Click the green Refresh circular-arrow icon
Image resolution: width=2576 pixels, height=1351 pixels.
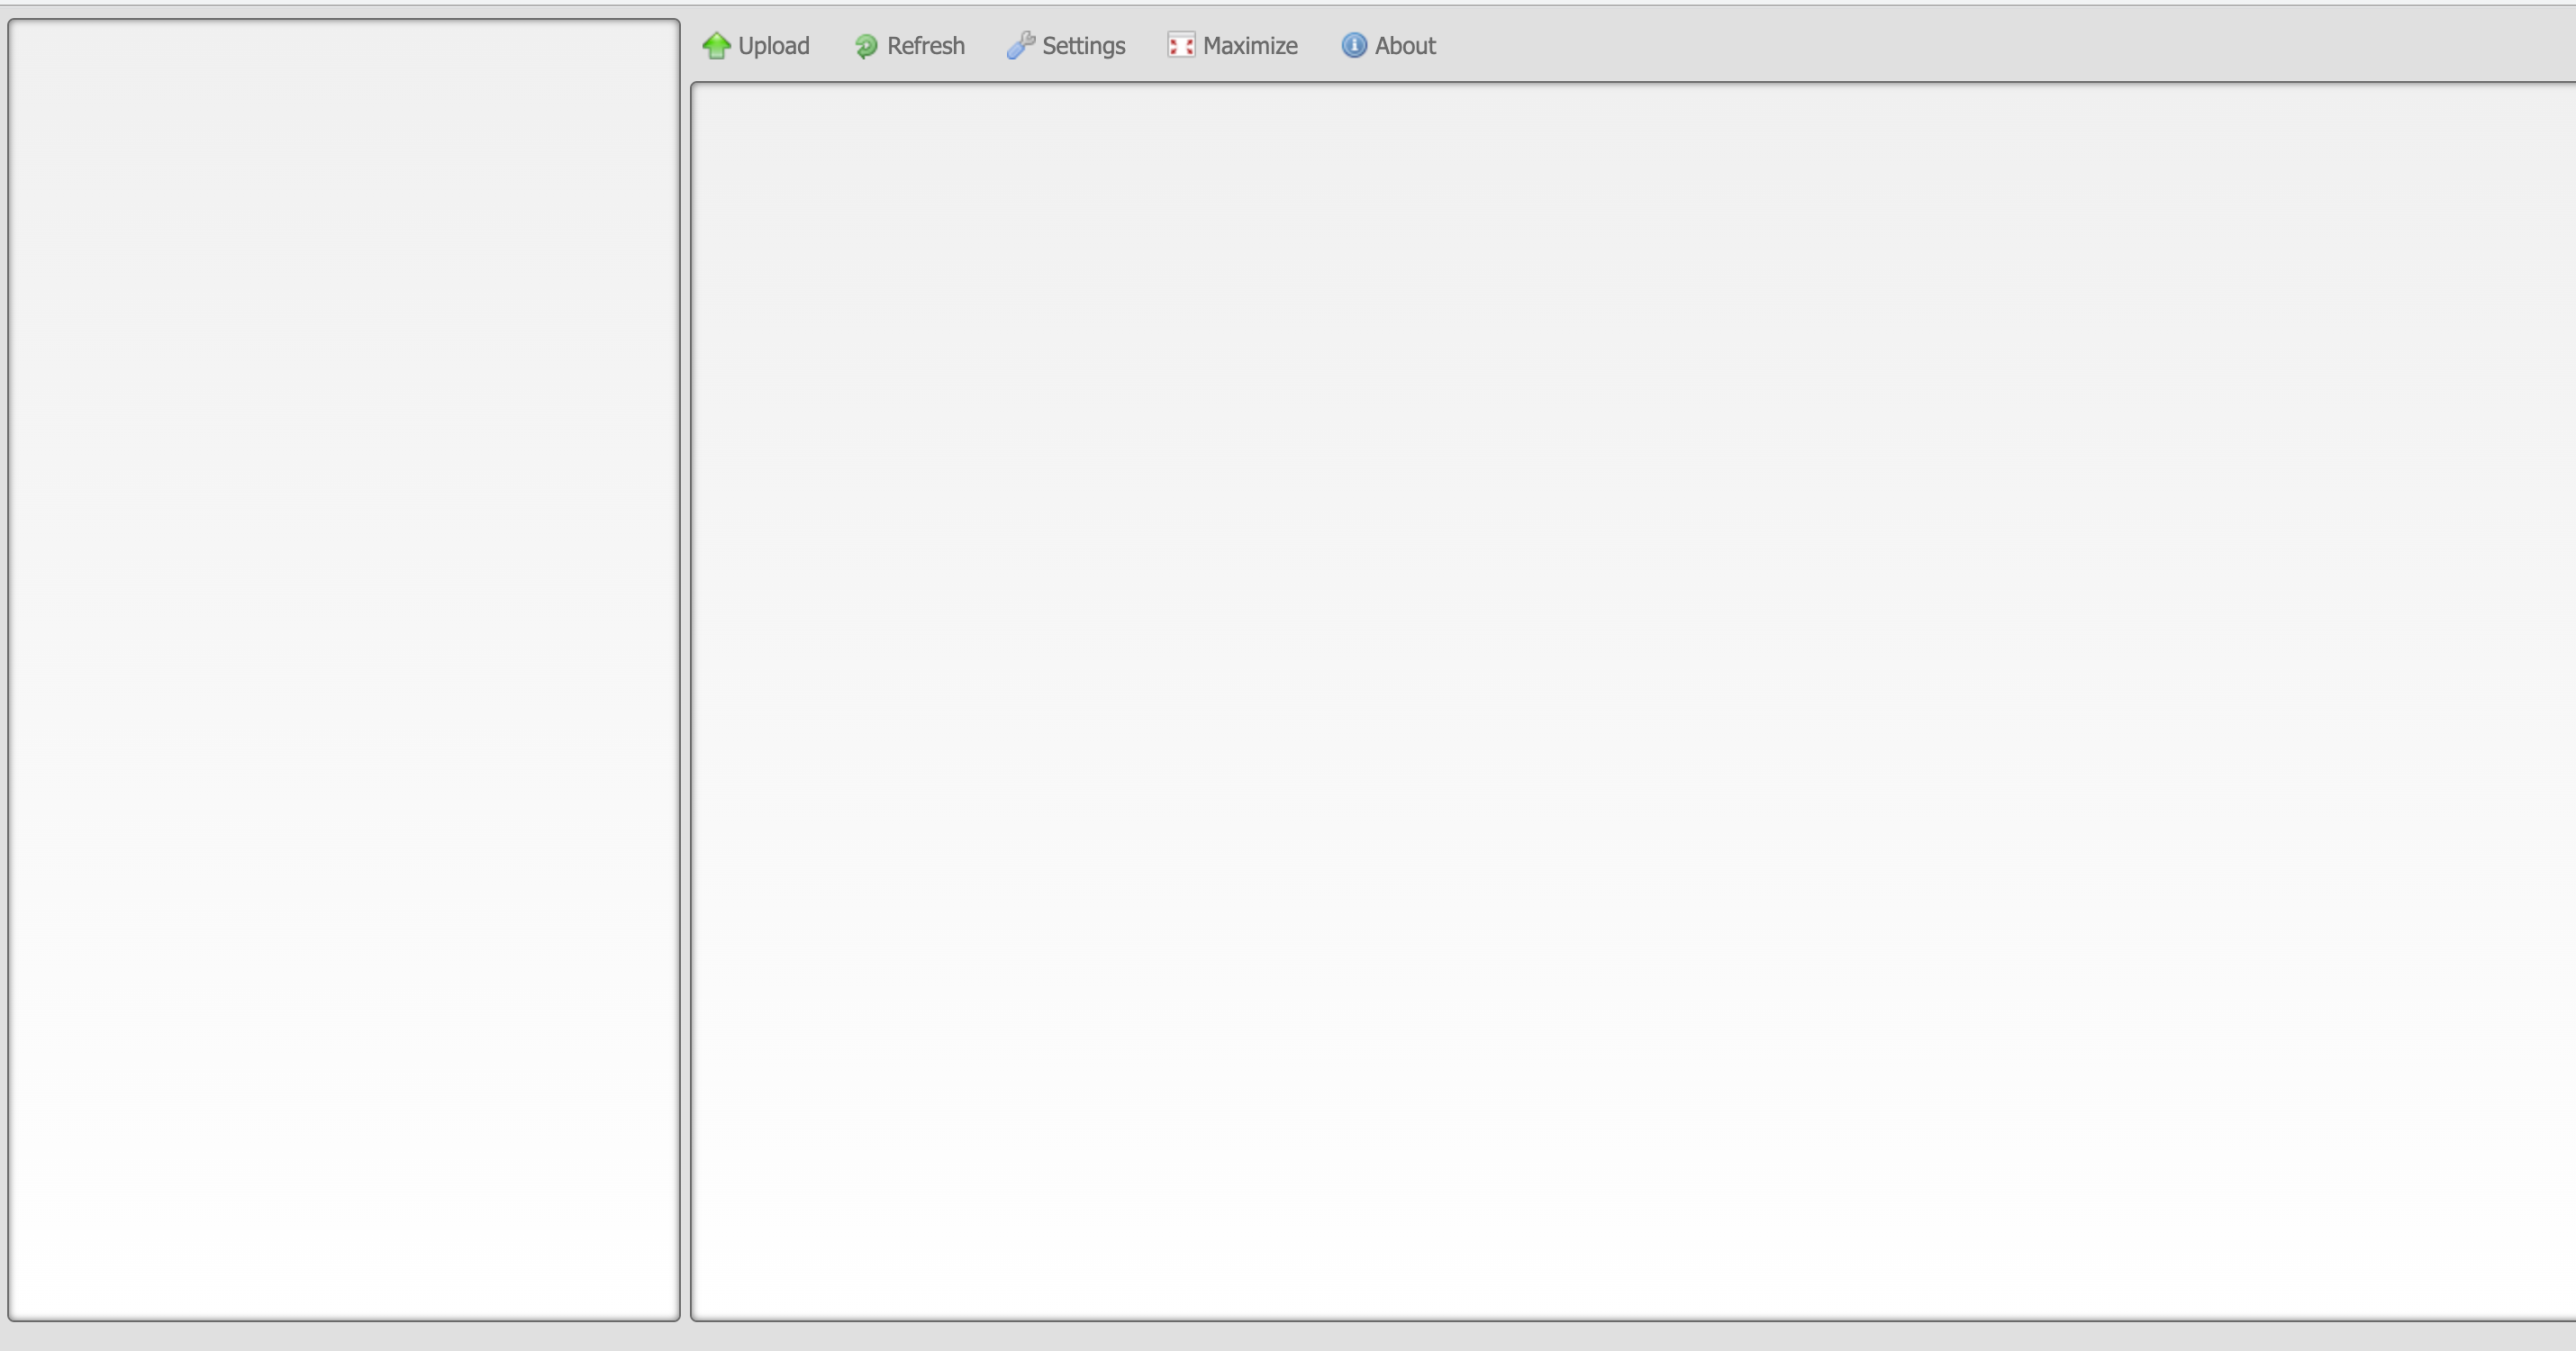(866, 46)
